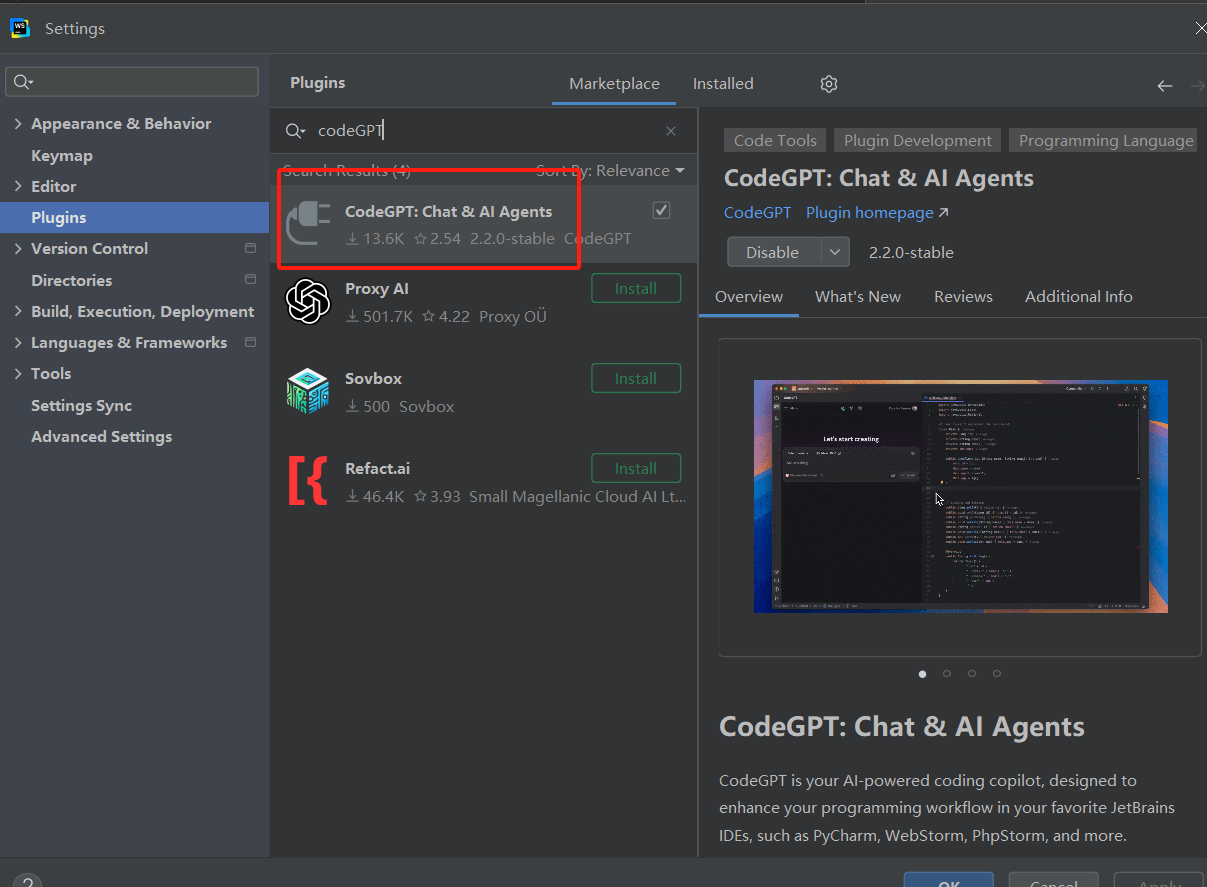Install the Proxy AI plugin

click(636, 289)
